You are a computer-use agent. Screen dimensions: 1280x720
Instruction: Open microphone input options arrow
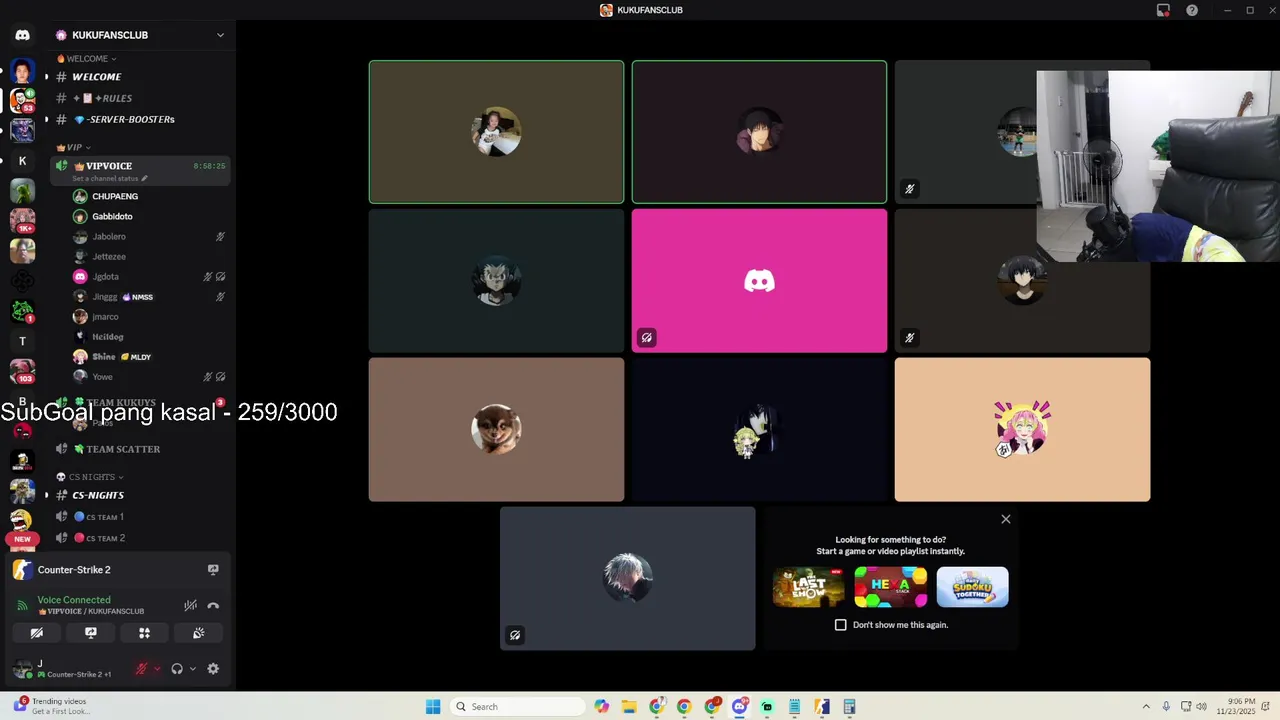(x=156, y=669)
